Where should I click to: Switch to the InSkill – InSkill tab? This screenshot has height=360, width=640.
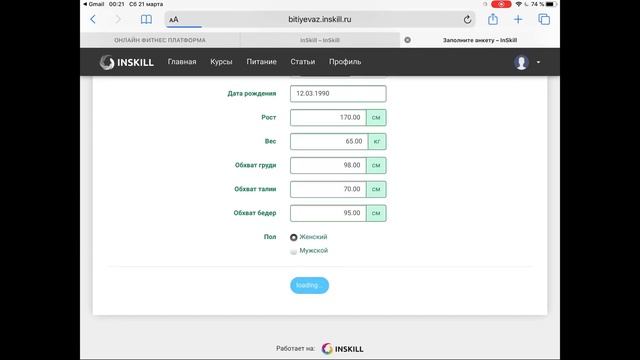pyautogui.click(x=320, y=40)
